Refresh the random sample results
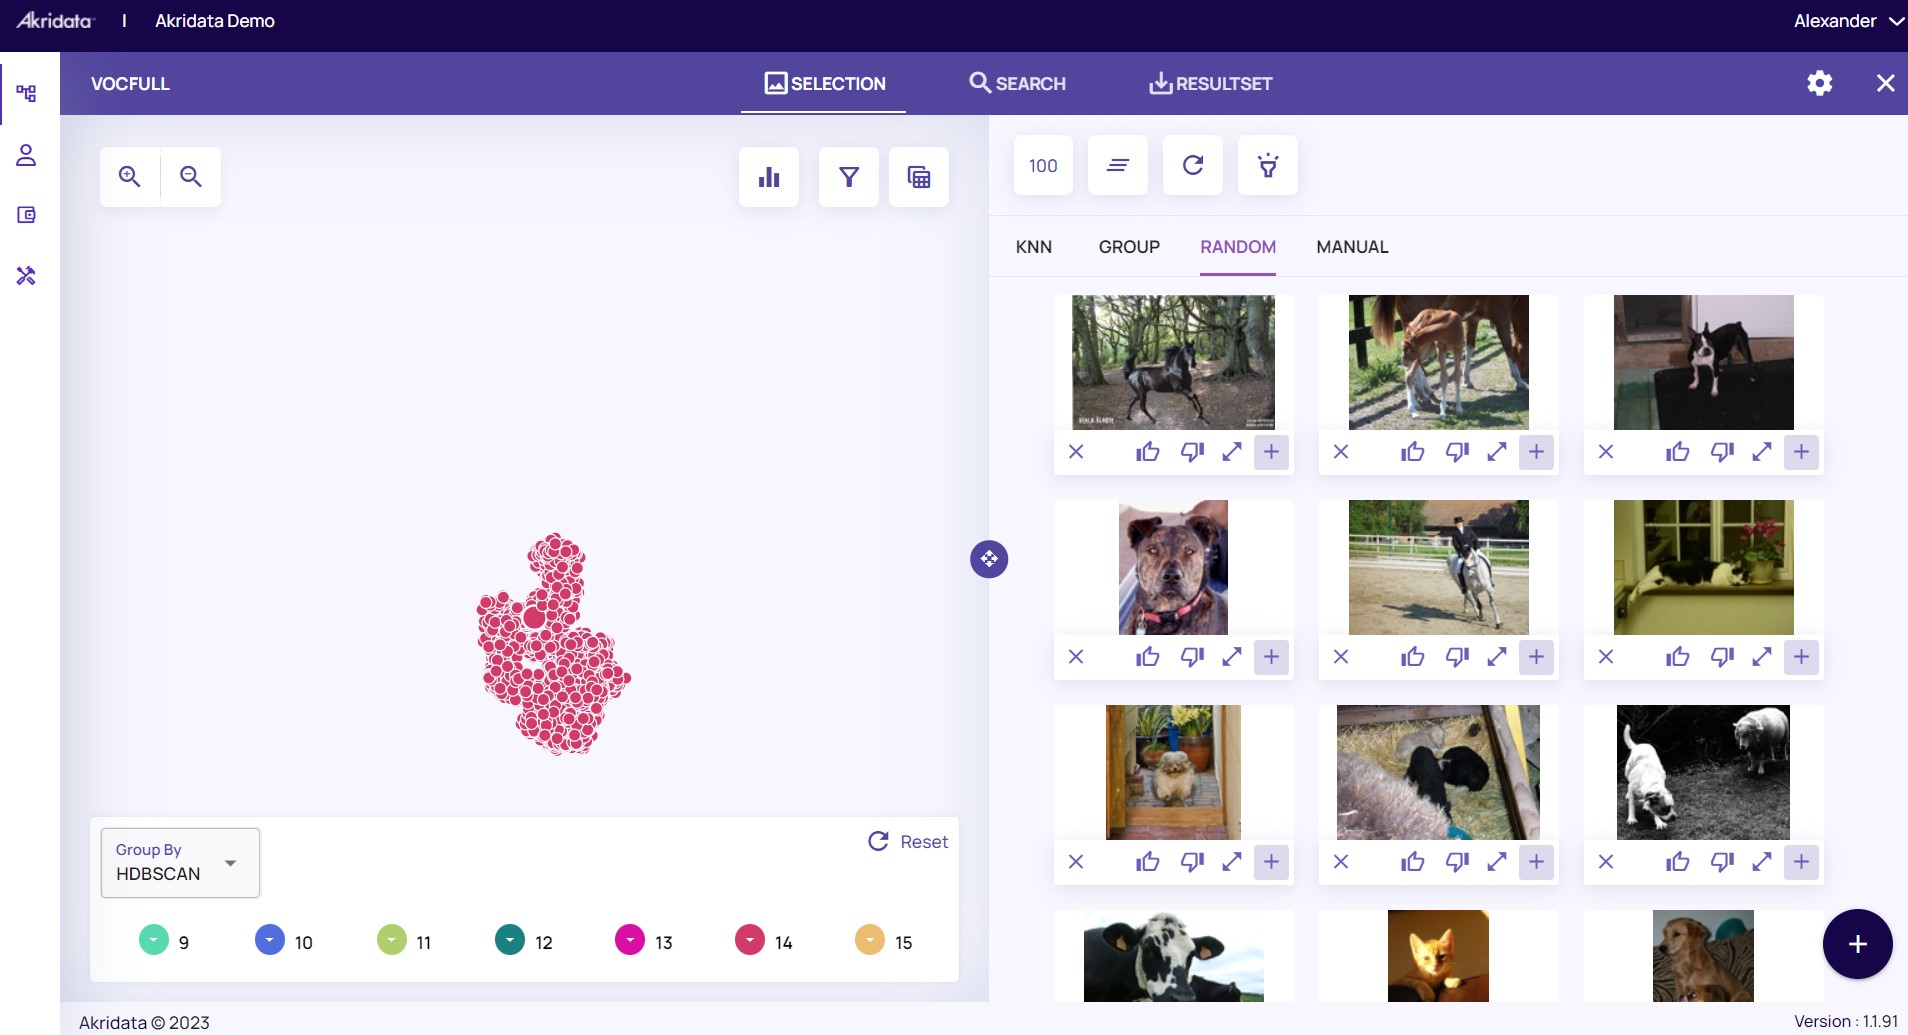1908x1035 pixels. pos(1193,165)
